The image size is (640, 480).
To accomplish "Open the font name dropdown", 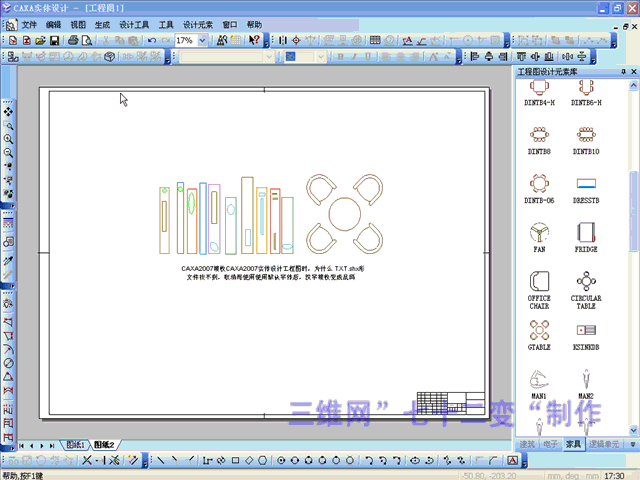I will pyautogui.click(x=269, y=56).
